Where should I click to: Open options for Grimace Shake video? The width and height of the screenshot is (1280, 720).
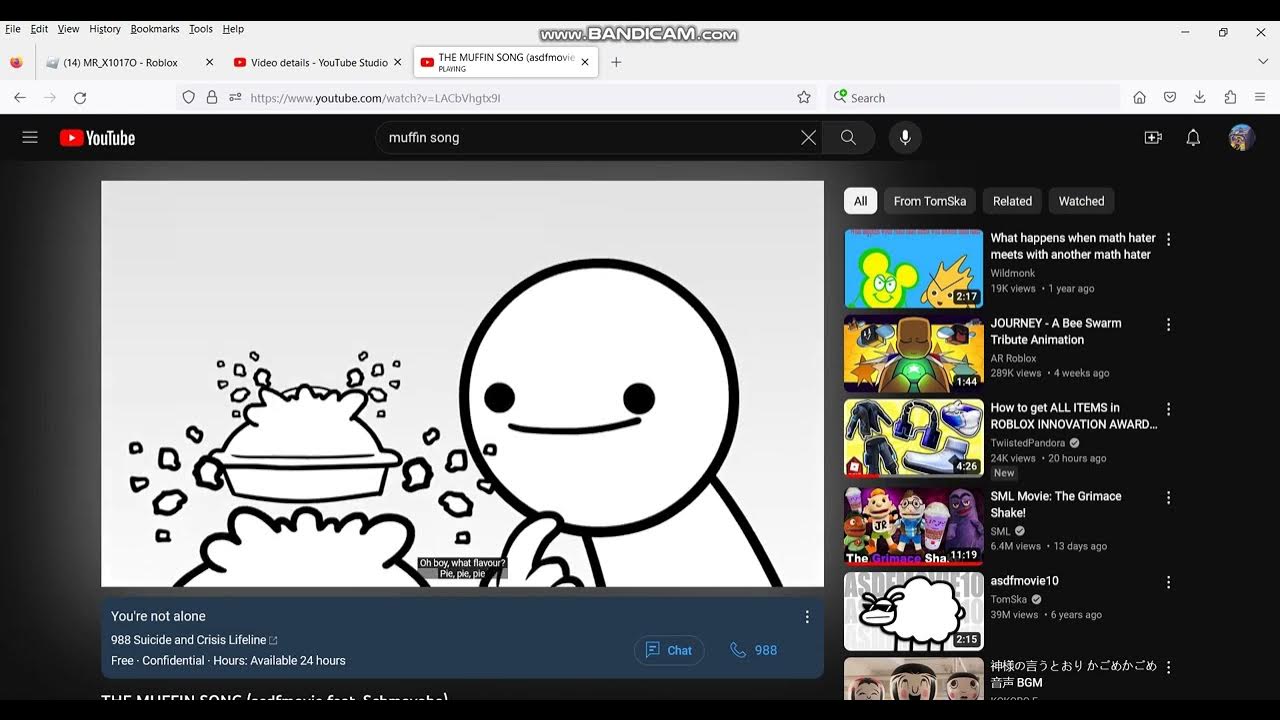click(x=1168, y=497)
